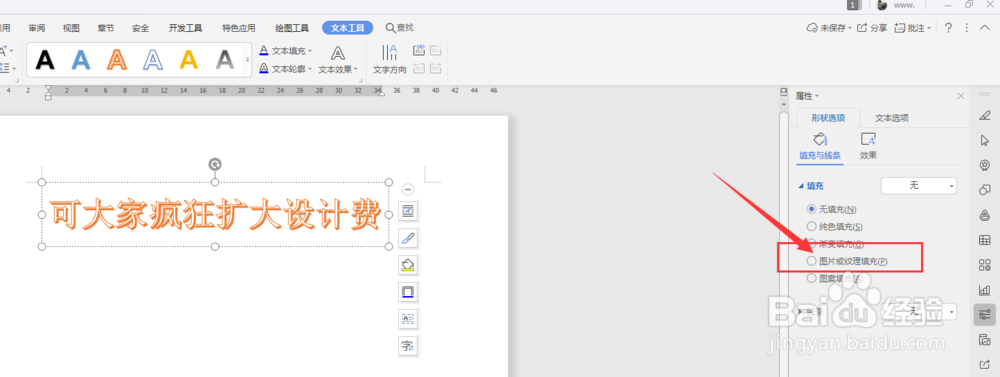Click the 查找 search button
This screenshot has width=1000, height=377.
point(400,27)
